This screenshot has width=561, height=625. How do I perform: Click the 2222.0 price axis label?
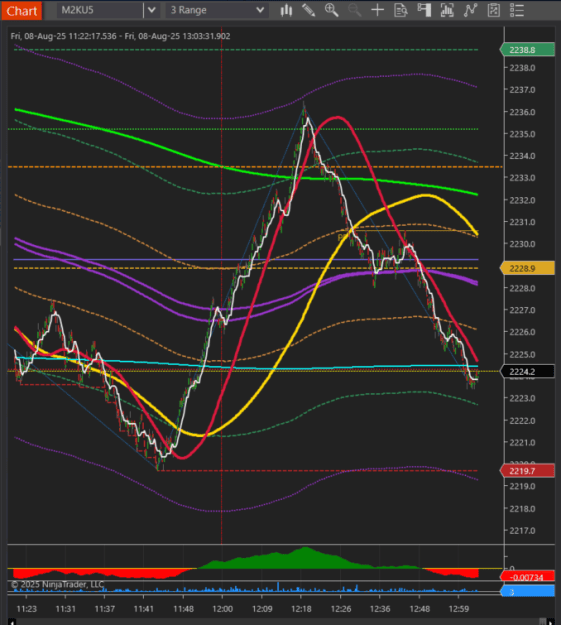click(522, 421)
